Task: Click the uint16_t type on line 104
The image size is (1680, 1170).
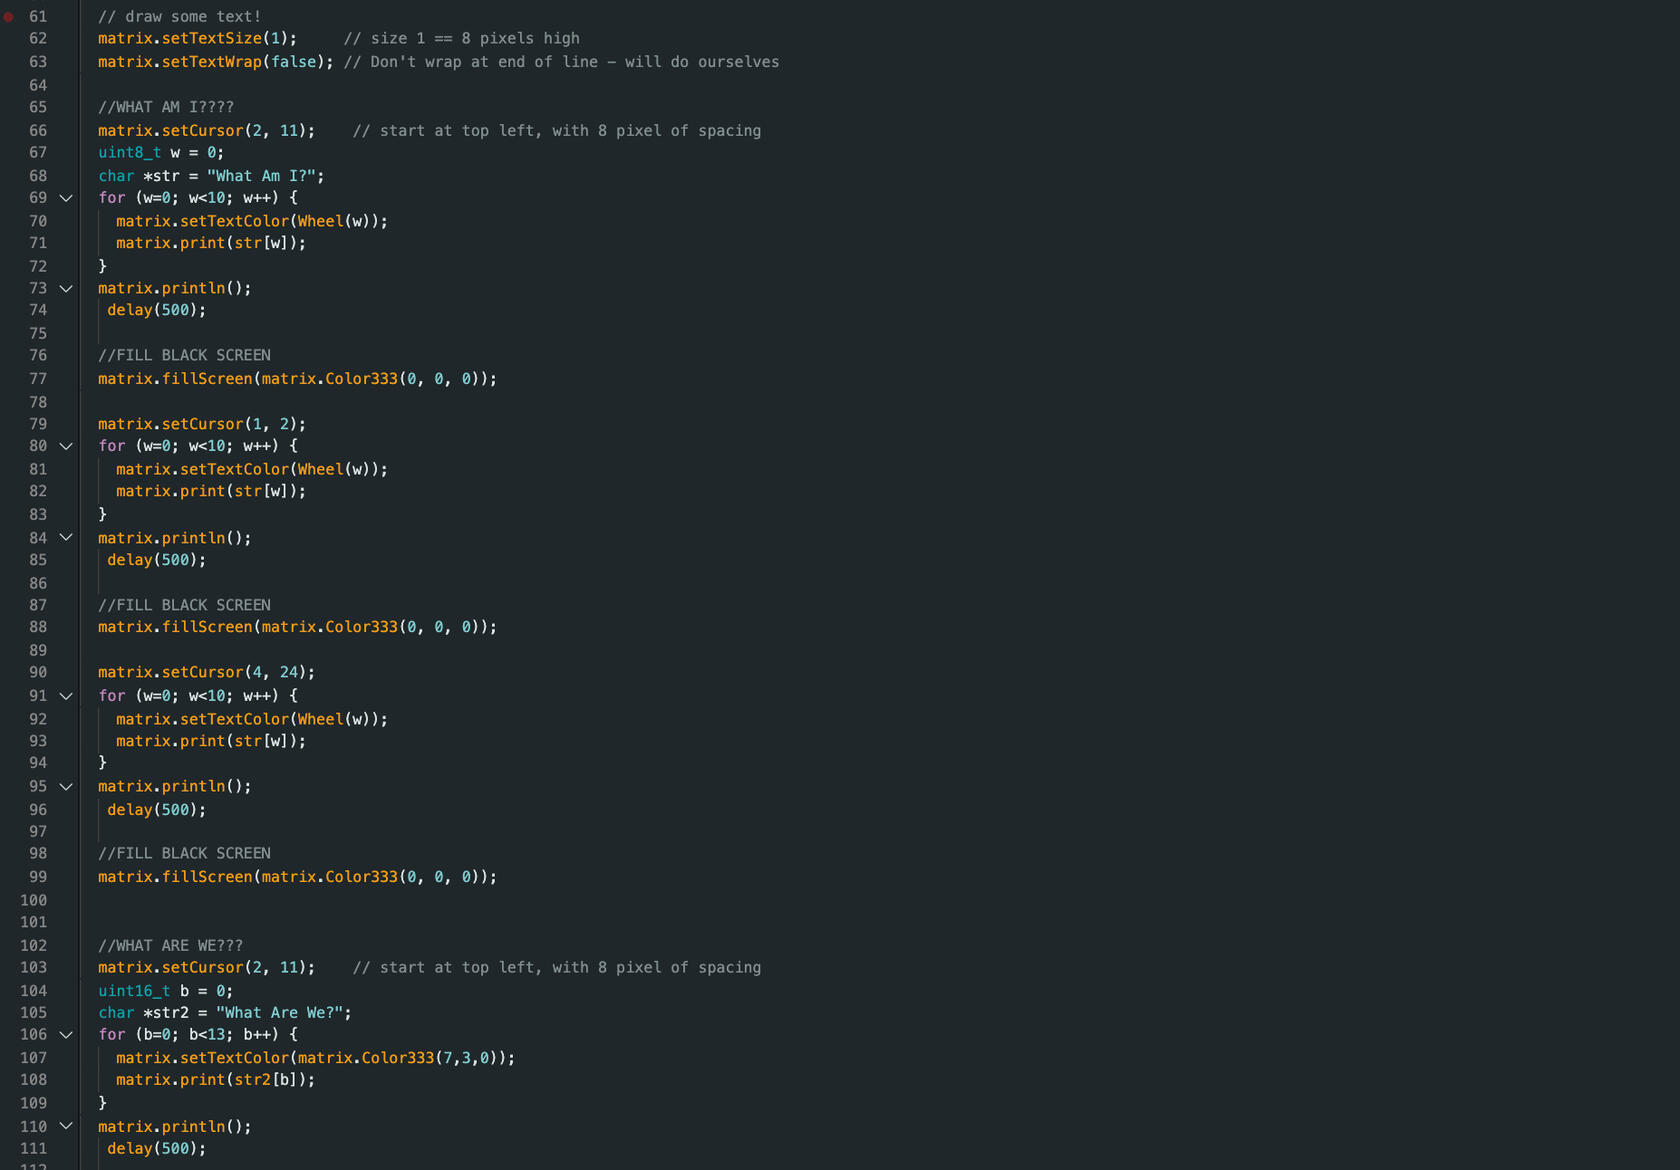Action: 134,991
